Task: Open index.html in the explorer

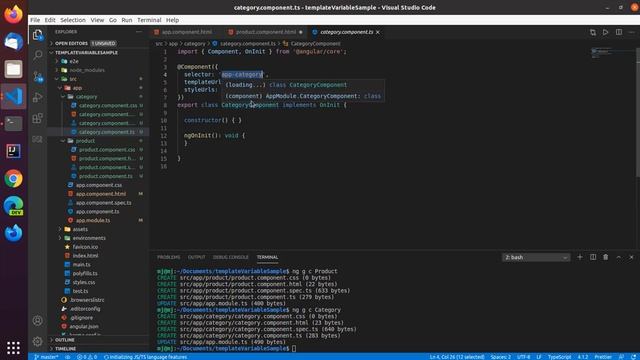Action: [85, 256]
